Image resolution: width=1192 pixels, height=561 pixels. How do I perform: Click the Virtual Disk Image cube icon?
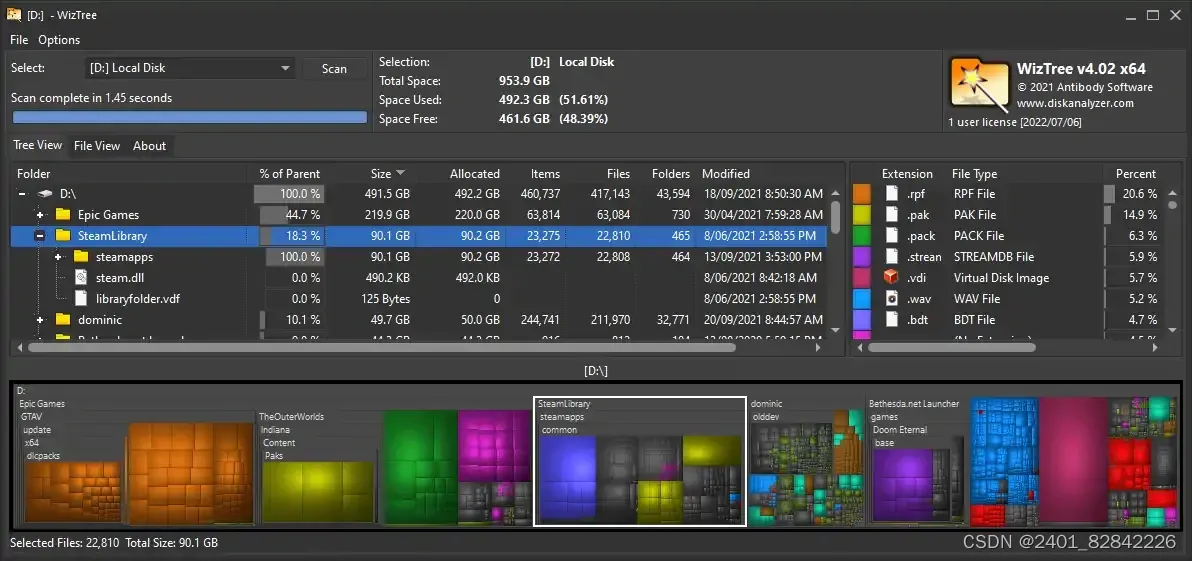click(892, 277)
